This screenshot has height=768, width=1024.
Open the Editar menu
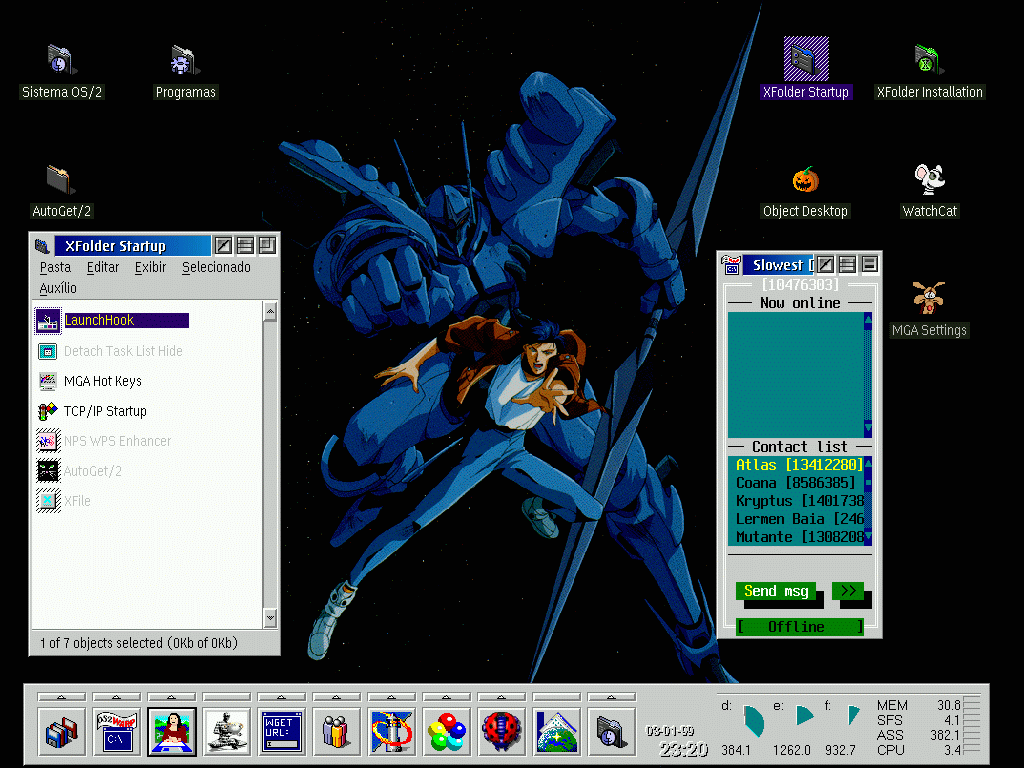(x=103, y=267)
